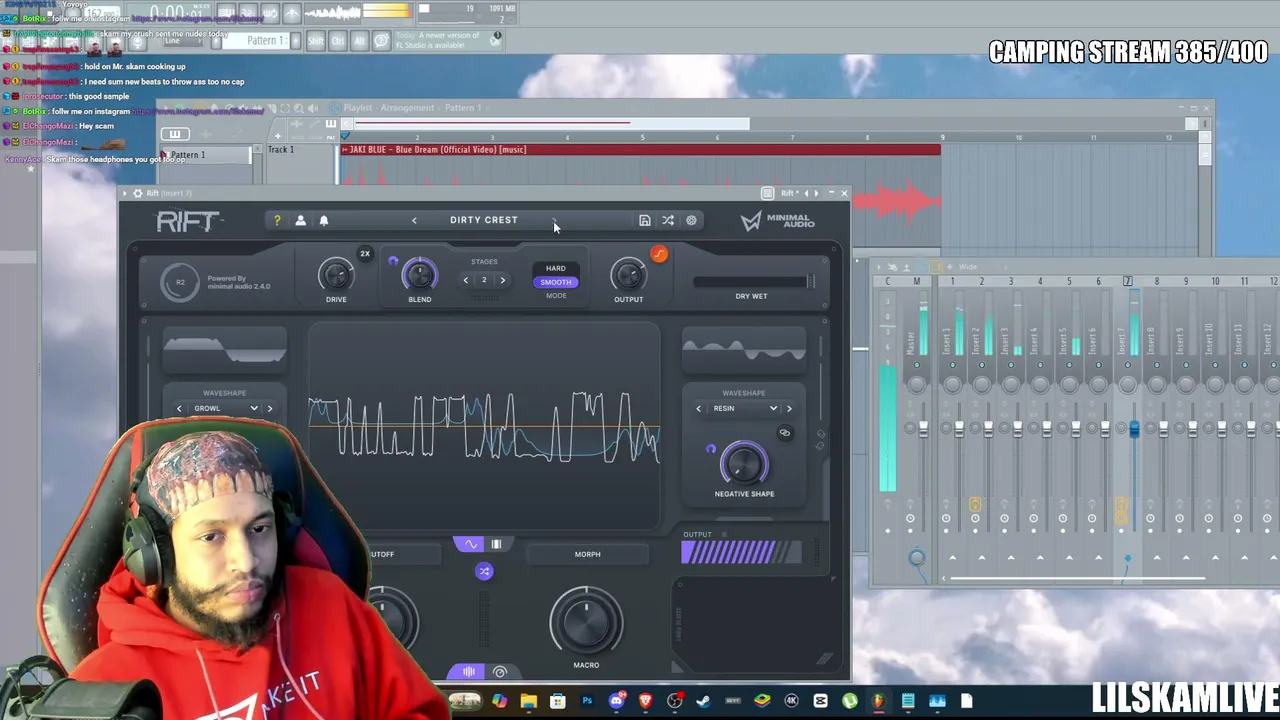Screen dimensions: 1280x720
Task: Open Steam from the taskbar
Action: click(704, 701)
